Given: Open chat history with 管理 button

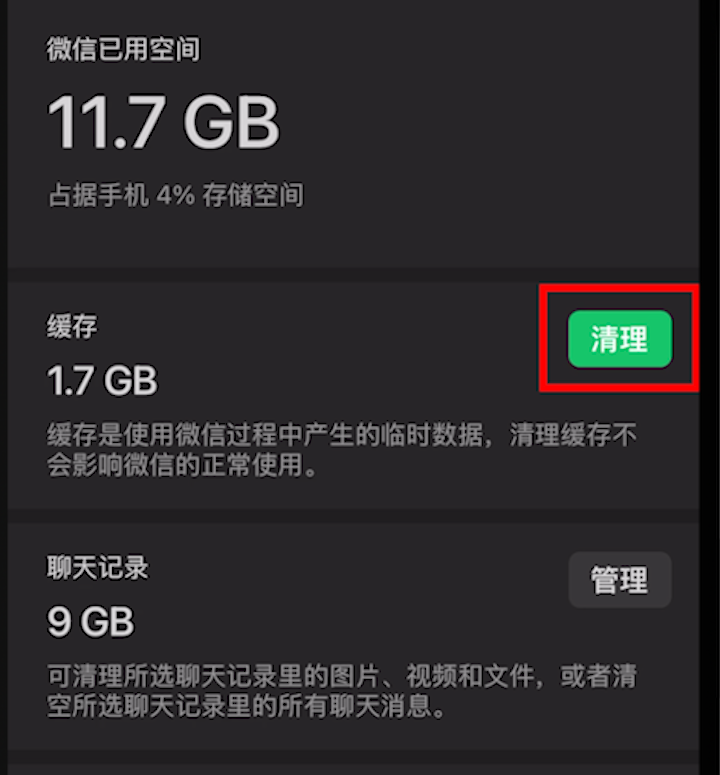Looking at the screenshot, I should 620,580.
